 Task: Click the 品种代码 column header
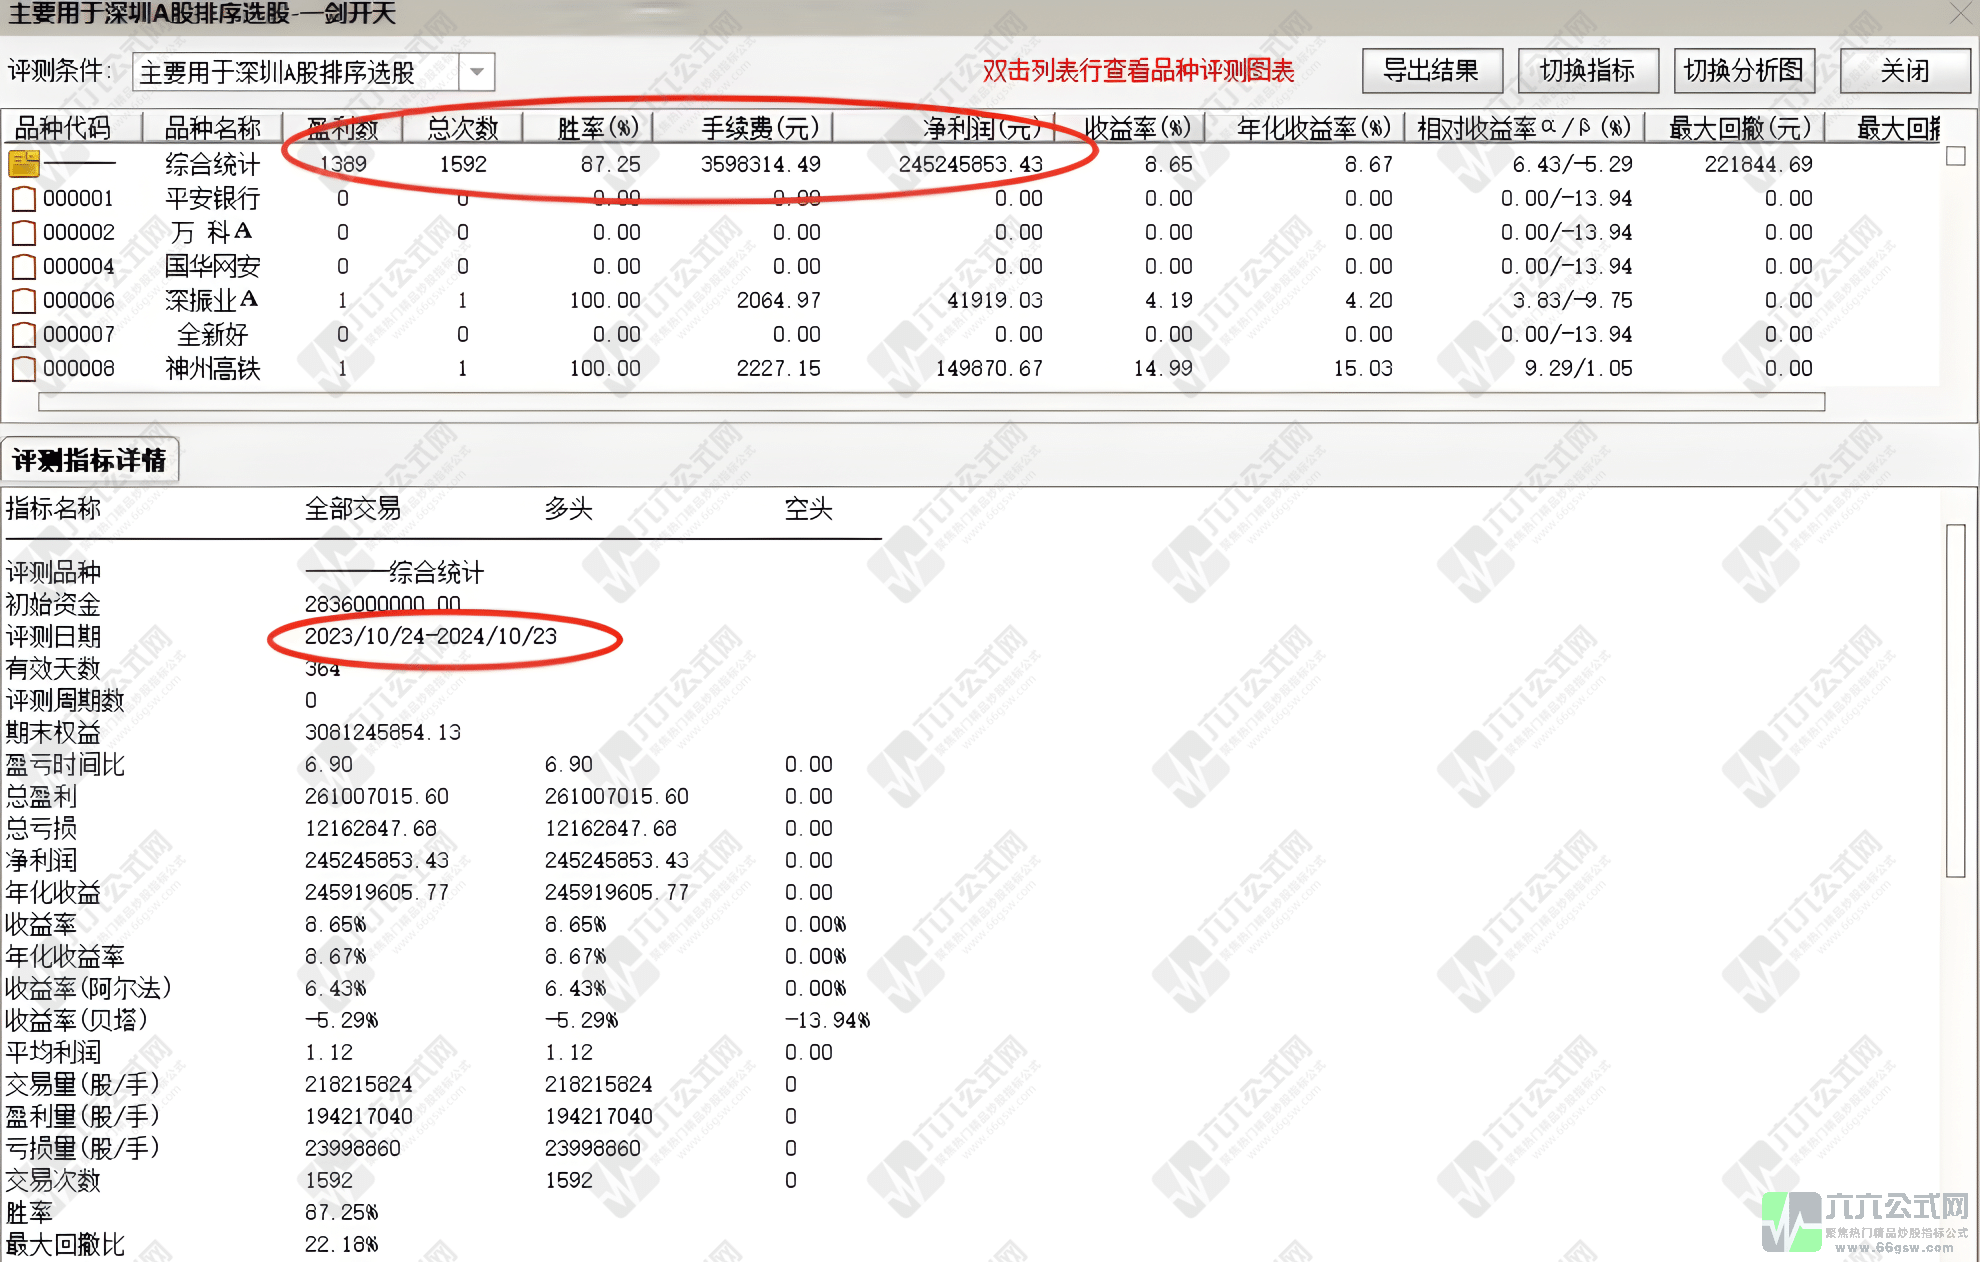(62, 128)
